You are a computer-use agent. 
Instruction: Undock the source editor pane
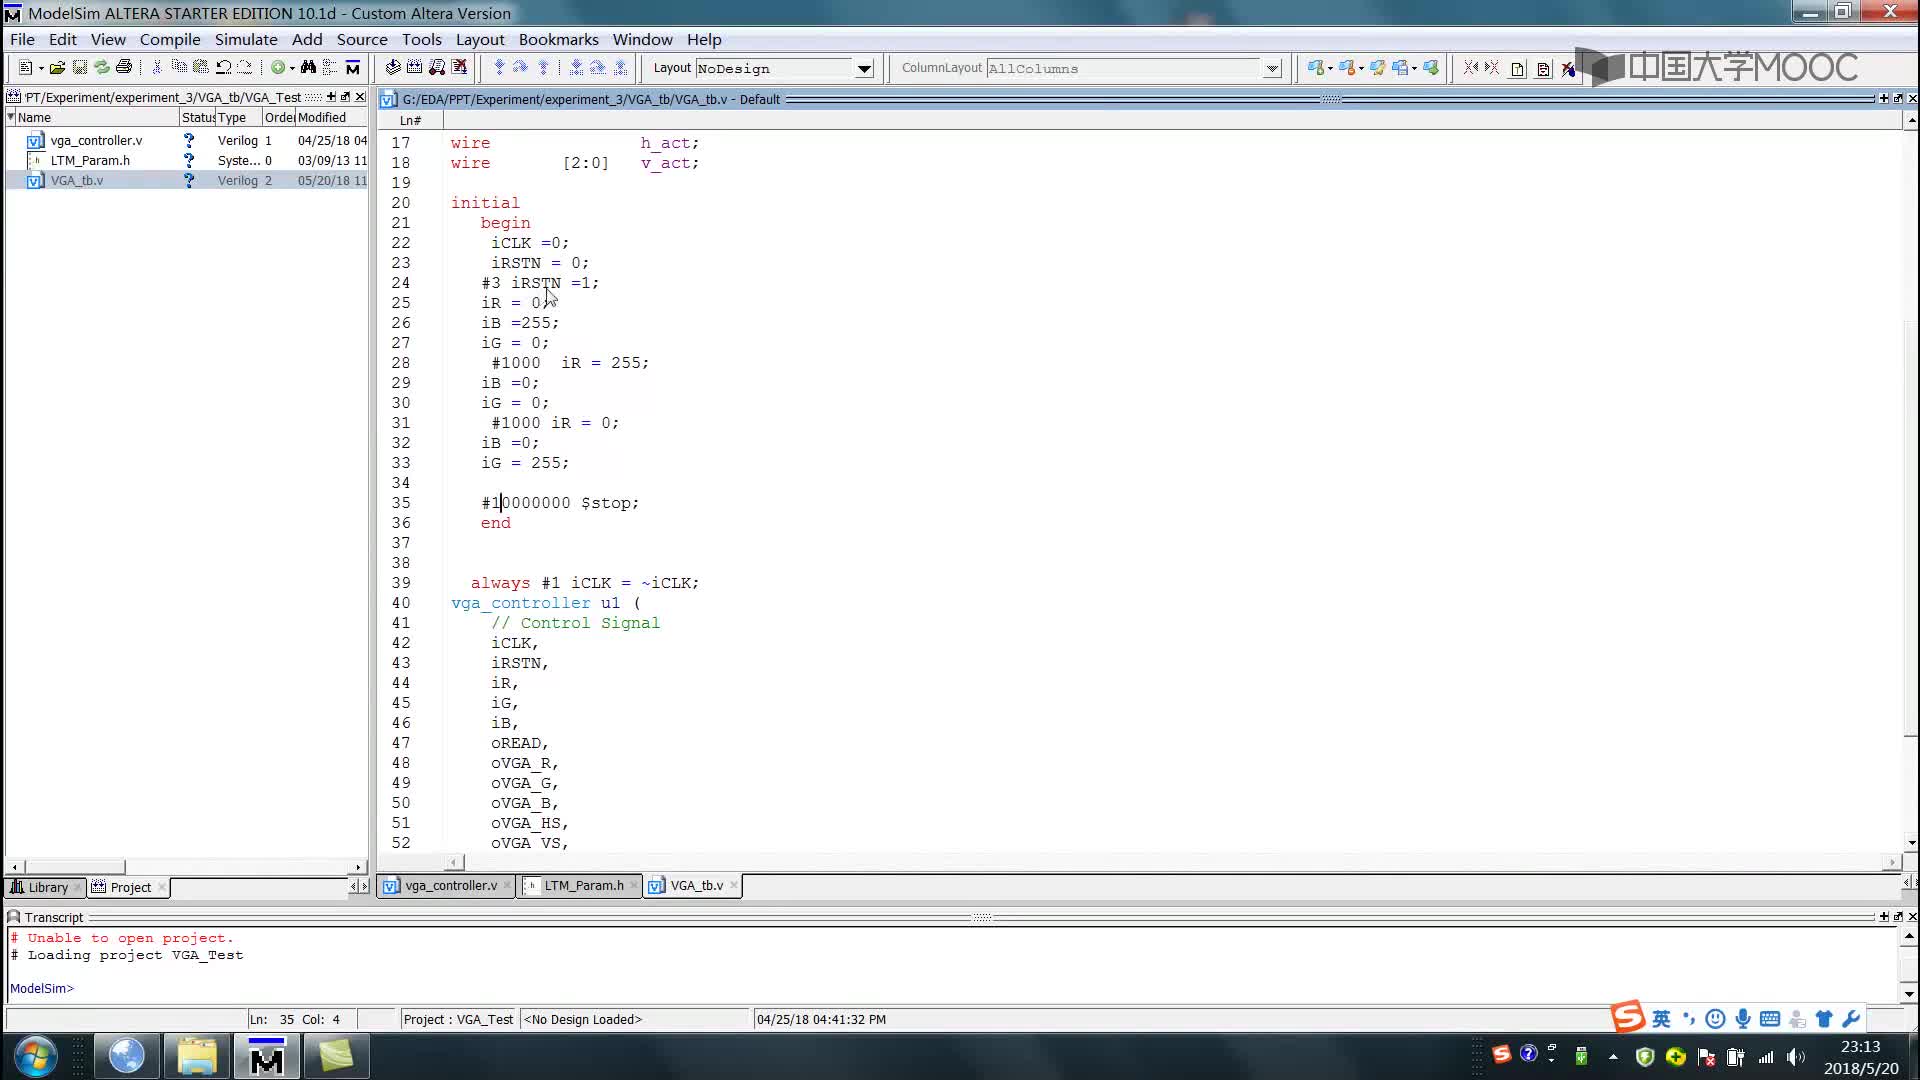1898,99
